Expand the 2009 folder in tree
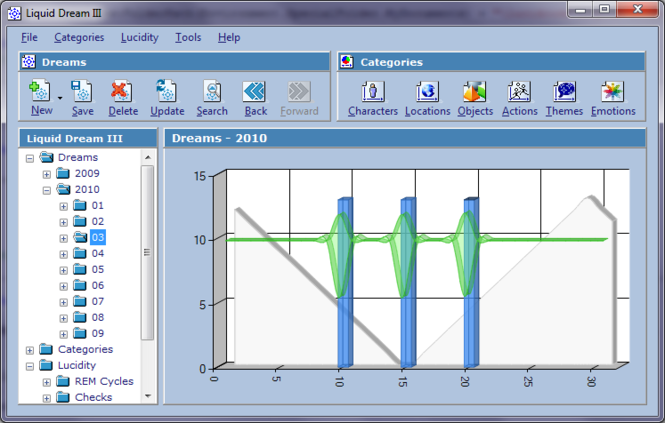665x423 pixels. (46, 174)
